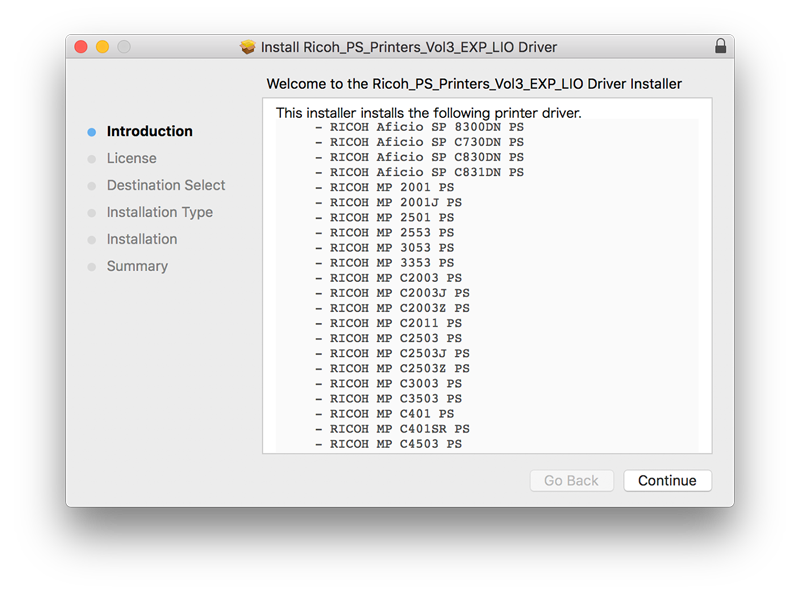Click the window title text
Image resolution: width=800 pixels, height=593 pixels.
click(409, 47)
